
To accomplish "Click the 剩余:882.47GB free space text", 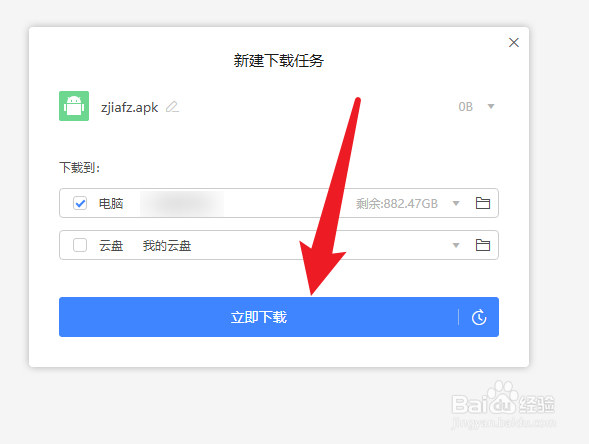I will coord(397,204).
